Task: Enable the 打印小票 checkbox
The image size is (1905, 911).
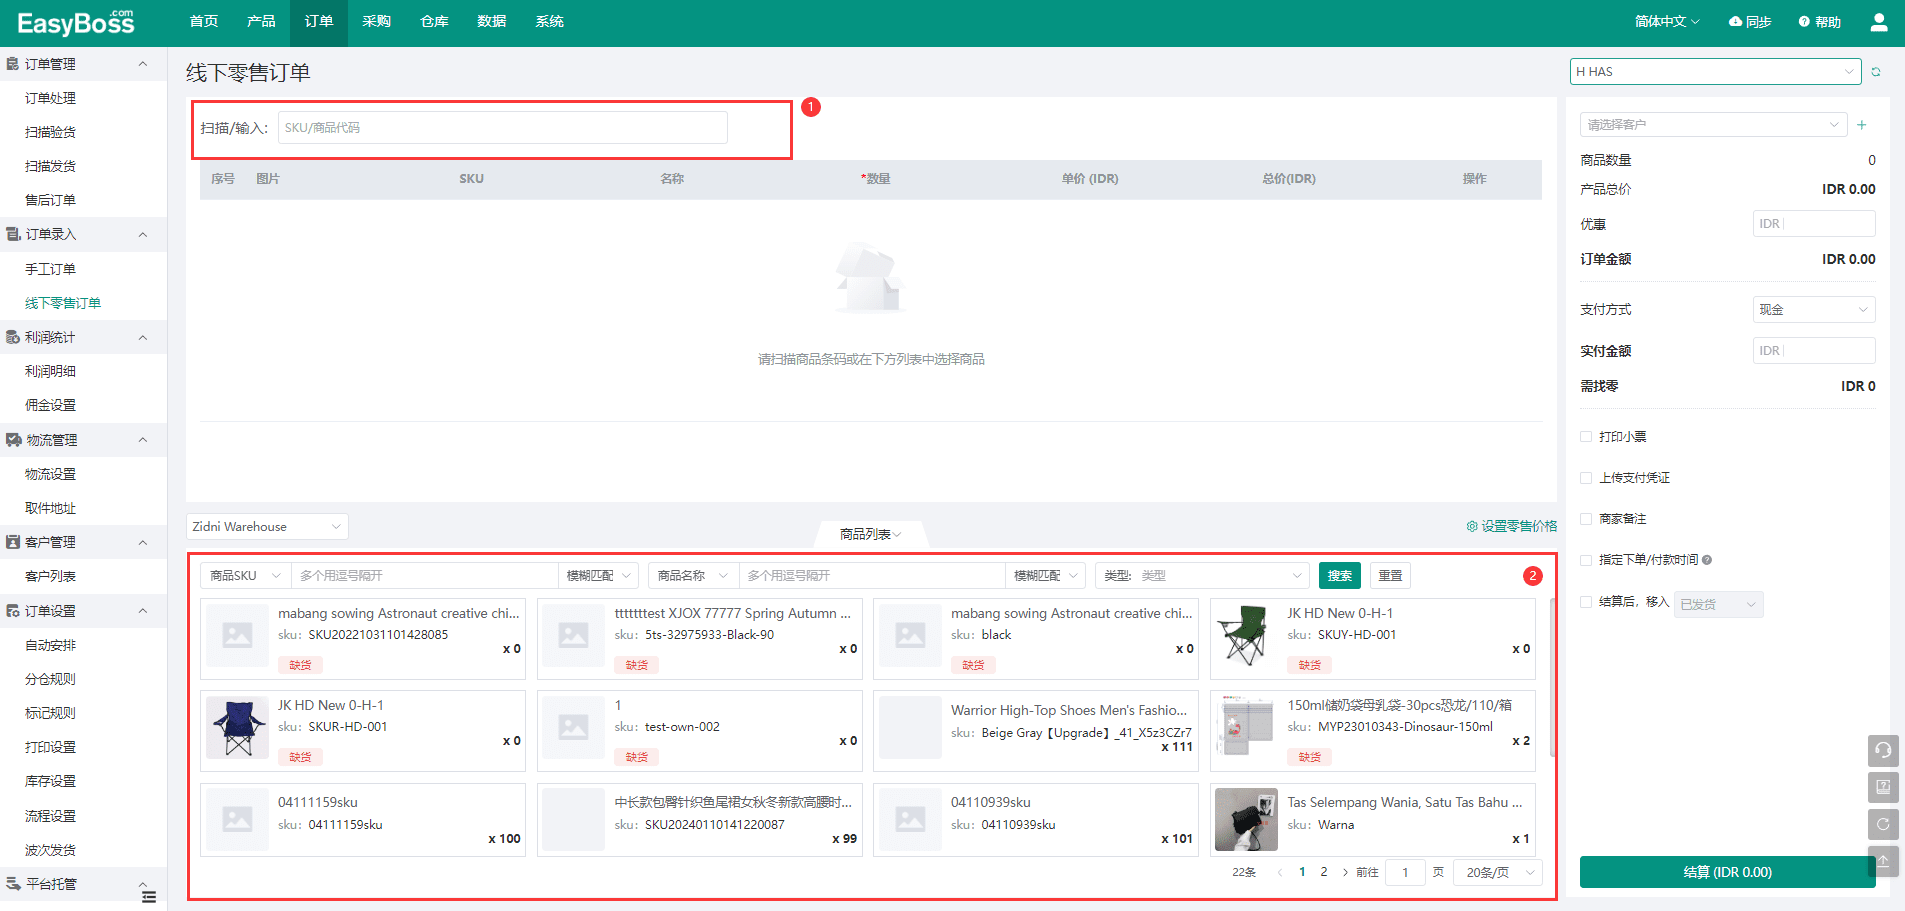Action: (x=1586, y=437)
